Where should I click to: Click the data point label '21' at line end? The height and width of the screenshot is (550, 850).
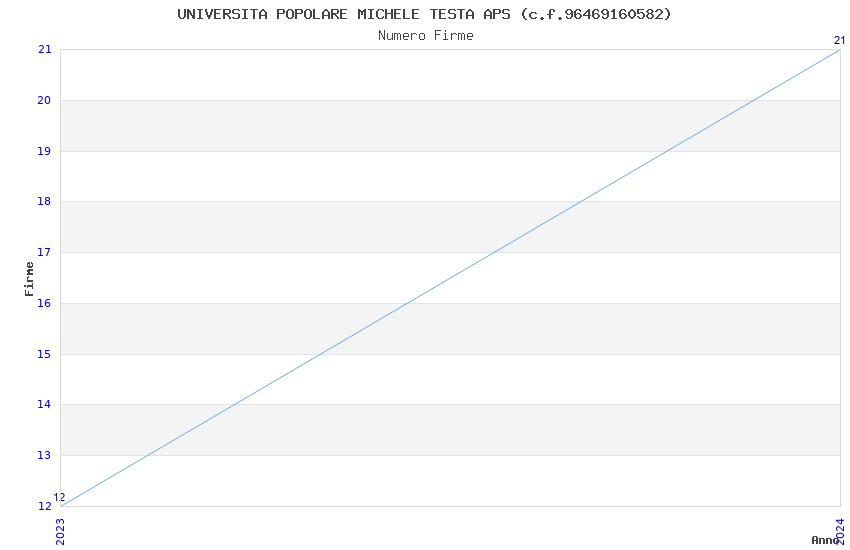pyautogui.click(x=839, y=40)
